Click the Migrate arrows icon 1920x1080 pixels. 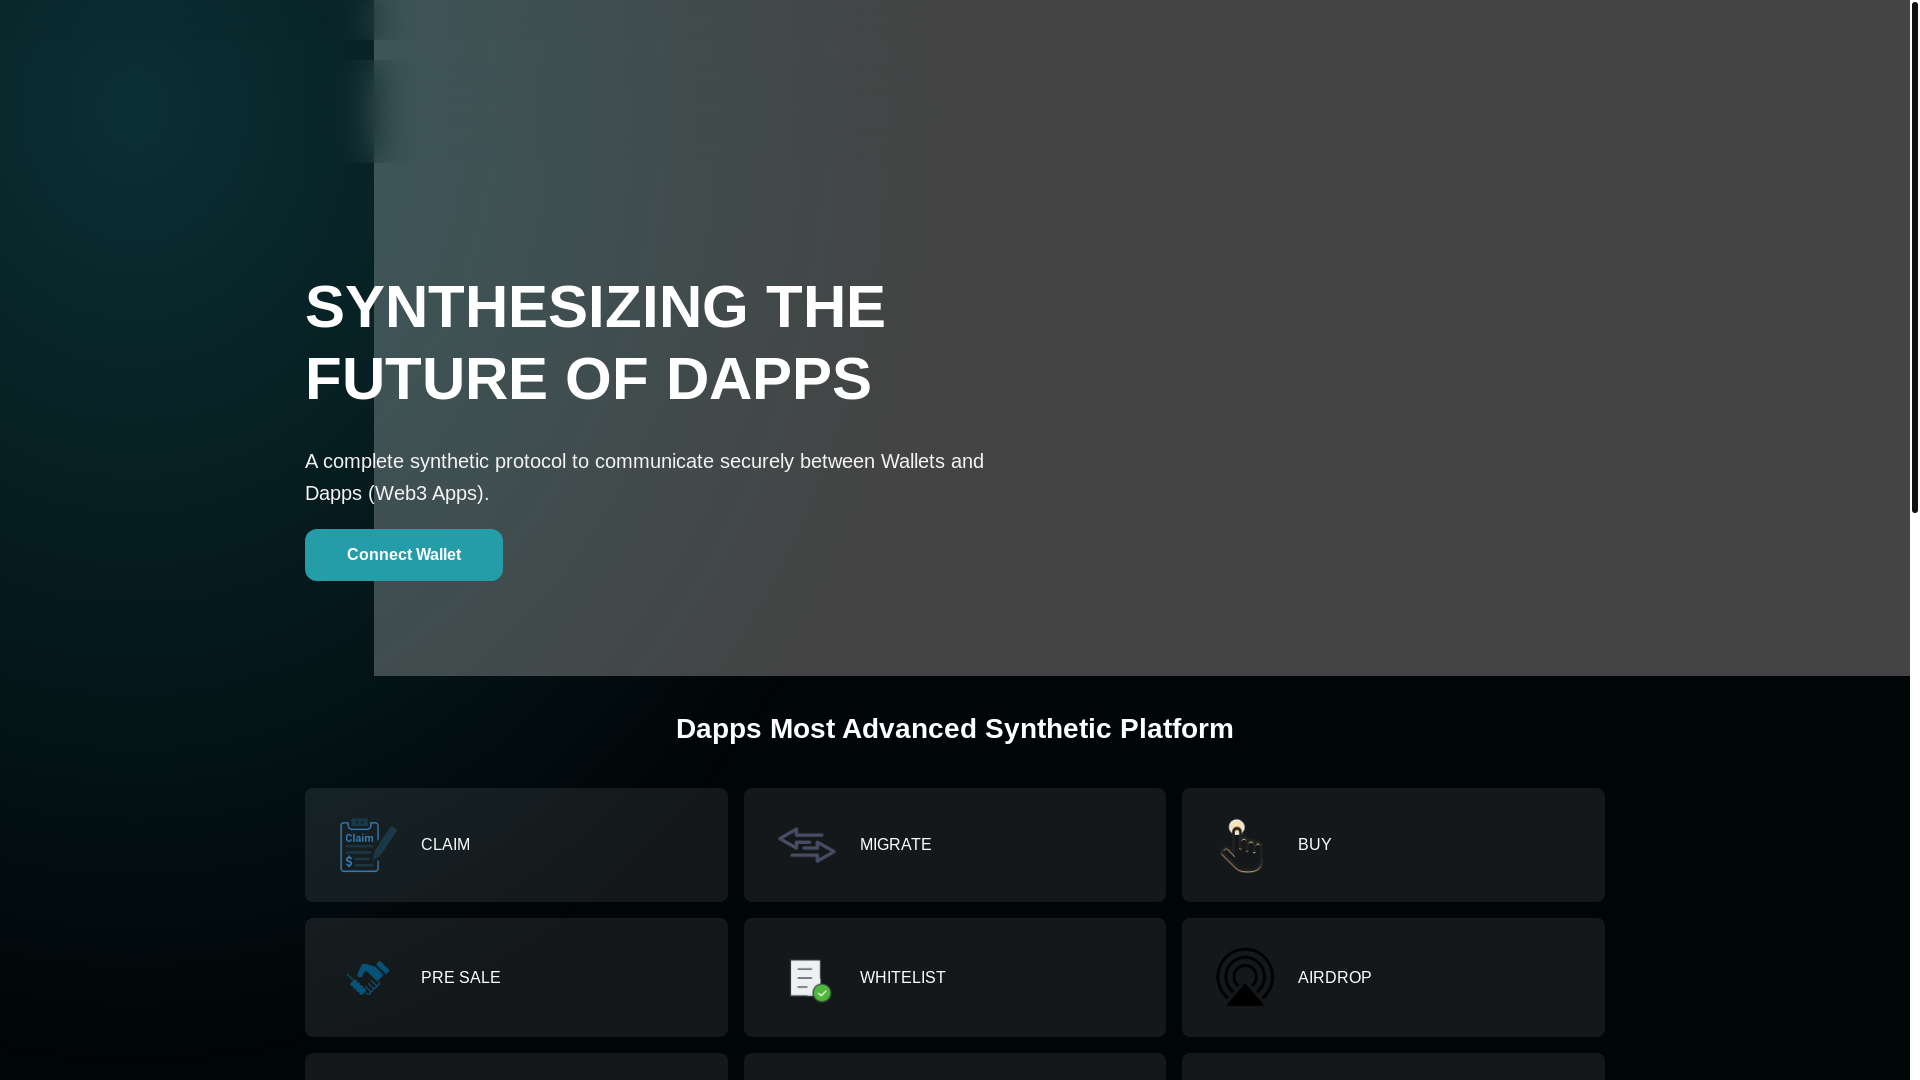click(807, 845)
